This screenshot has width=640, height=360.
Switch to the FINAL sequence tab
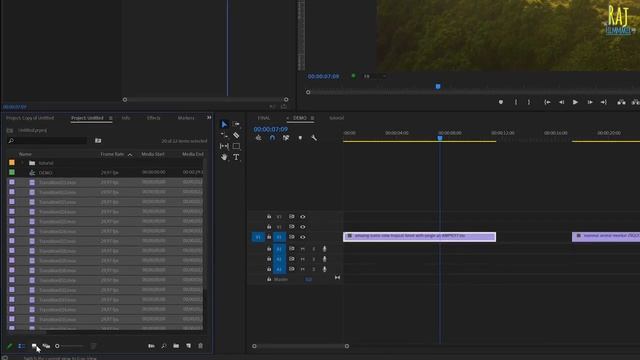click(x=264, y=118)
